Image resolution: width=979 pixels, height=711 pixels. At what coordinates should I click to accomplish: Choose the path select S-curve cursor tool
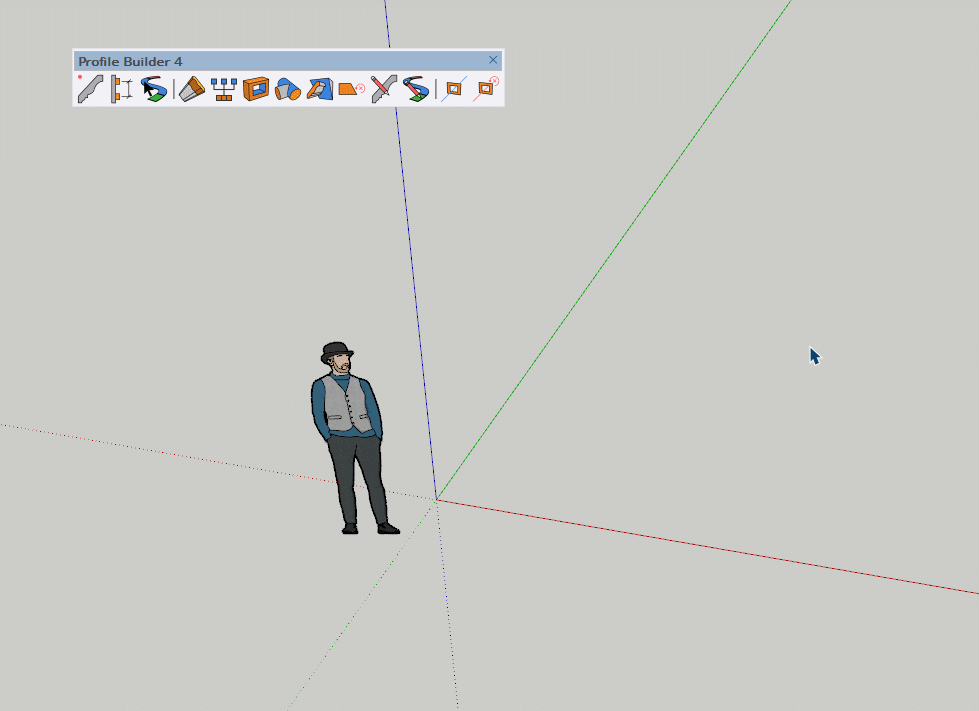[154, 89]
